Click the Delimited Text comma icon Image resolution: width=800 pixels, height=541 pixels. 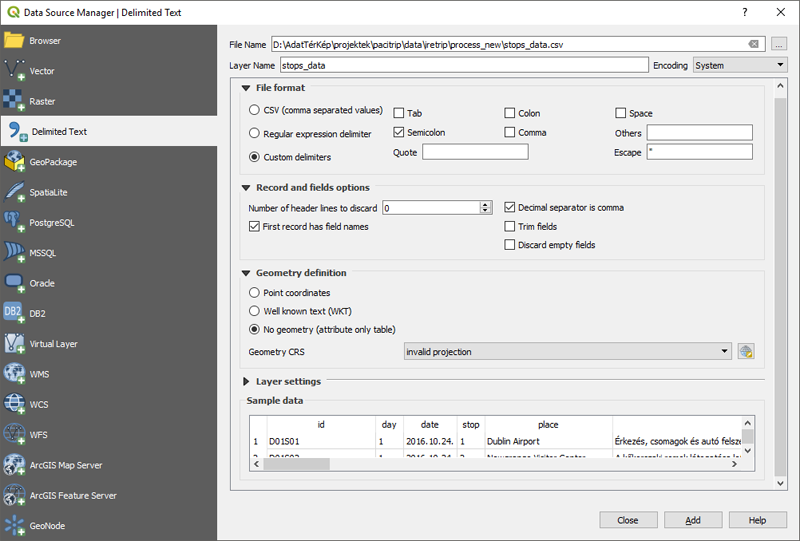tap(17, 131)
